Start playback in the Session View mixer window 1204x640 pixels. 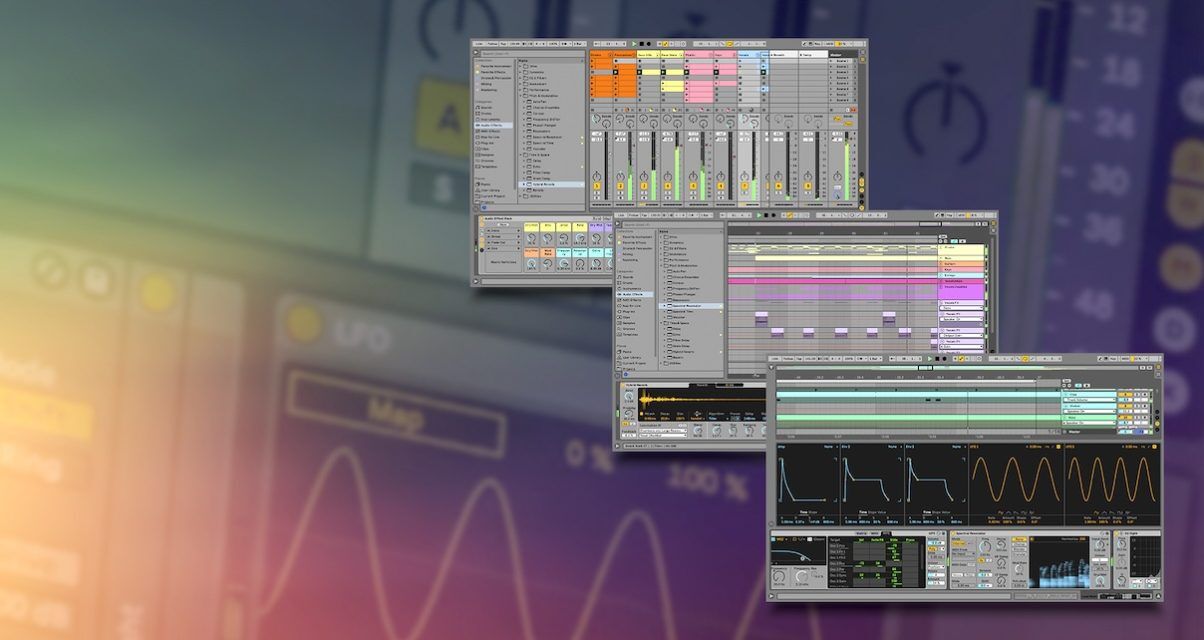(x=634, y=44)
